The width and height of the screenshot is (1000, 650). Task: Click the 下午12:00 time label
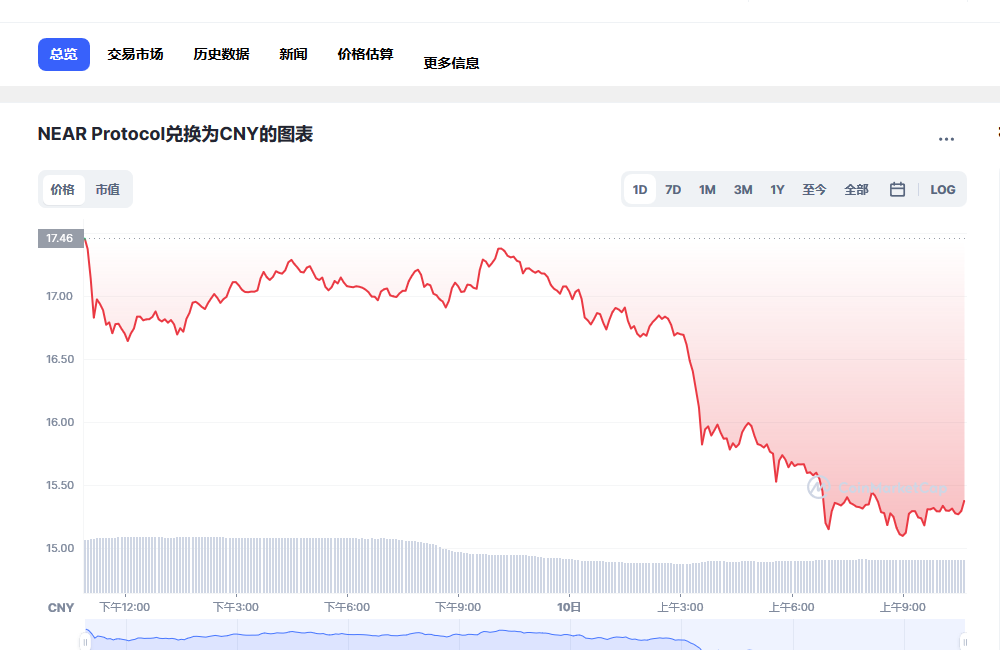tap(124, 607)
